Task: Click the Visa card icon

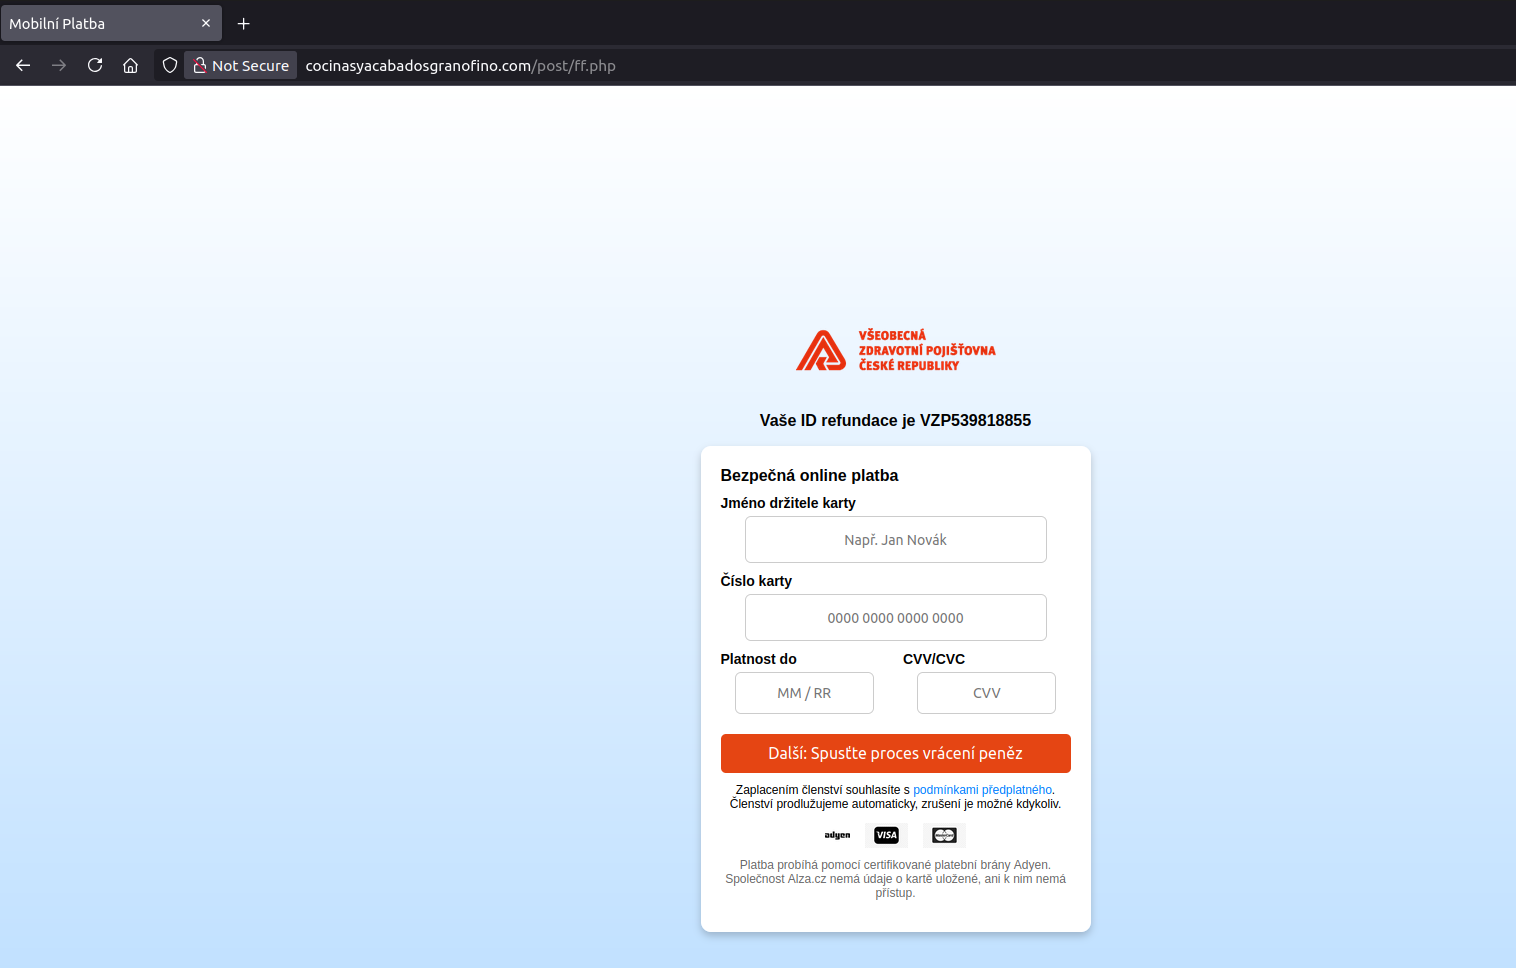Action: tap(886, 835)
